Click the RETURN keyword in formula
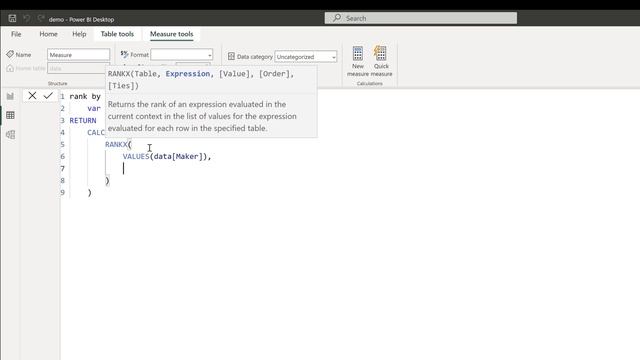Screen dimensions: 640x360 click(x=83, y=120)
